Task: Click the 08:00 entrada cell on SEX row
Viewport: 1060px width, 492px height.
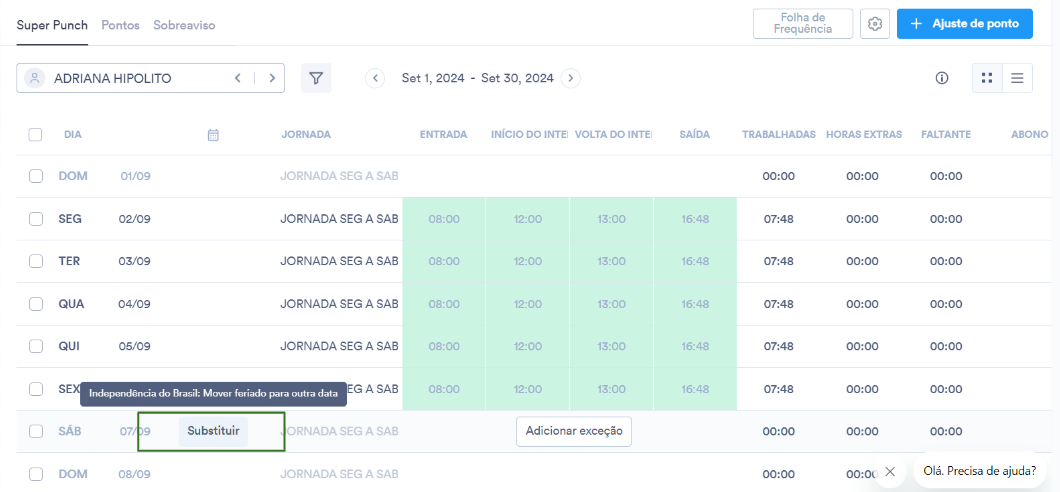Action: [x=444, y=389]
